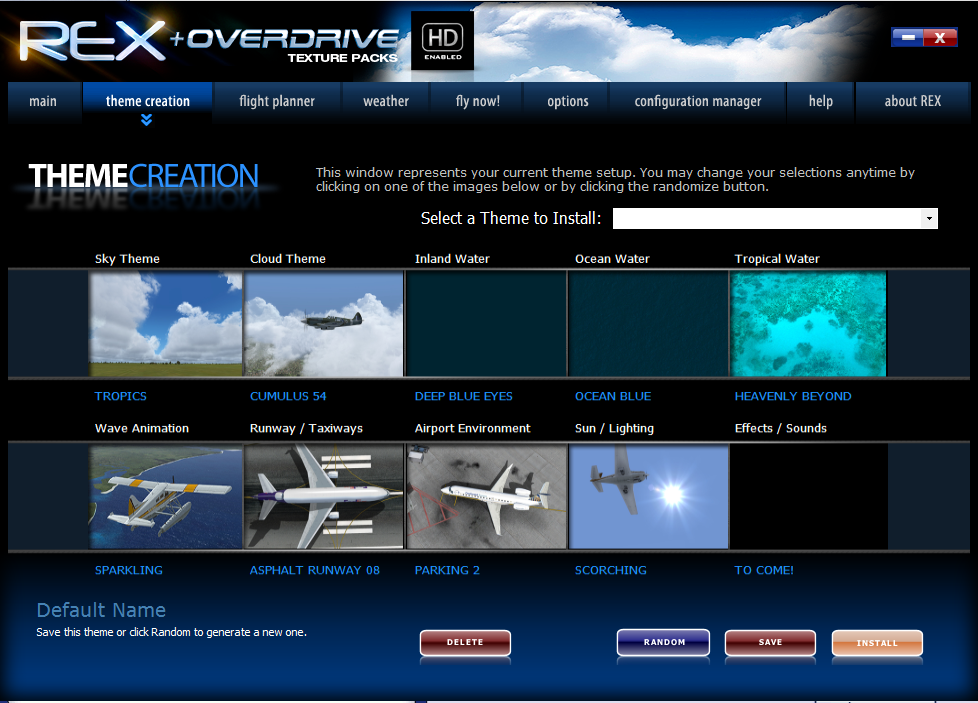Click the HD Enabled badge icon
Viewport: 978px width, 703px height.
pyautogui.click(x=442, y=42)
